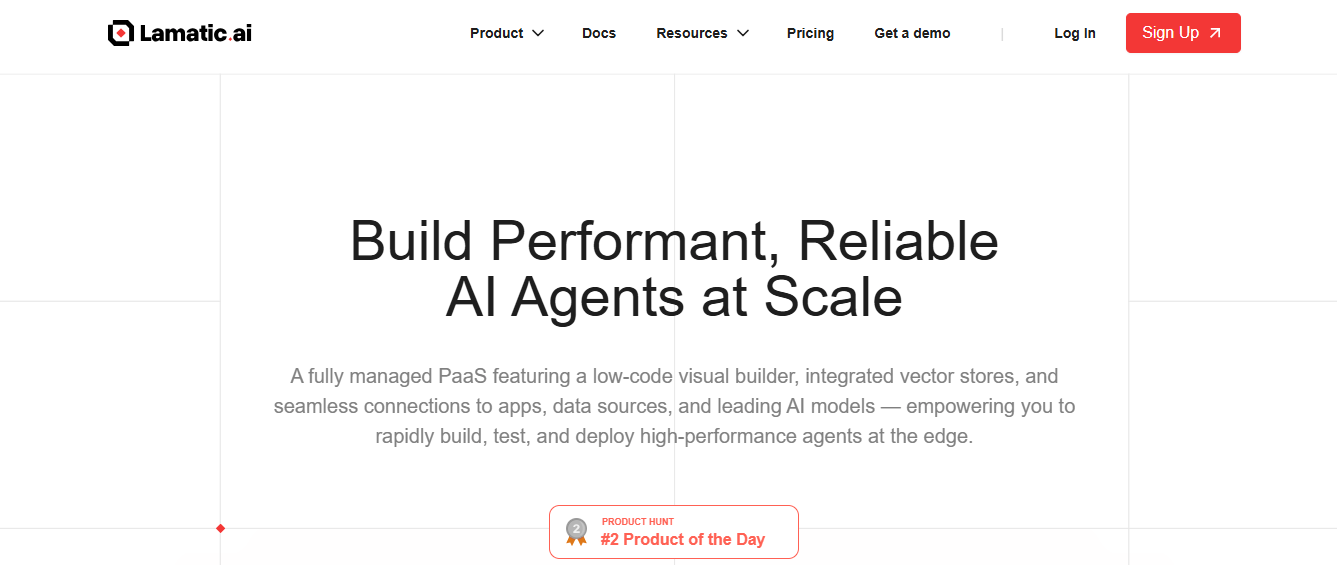Click the Build Performant, Reliable headline line
The image size is (1337, 565).
[x=674, y=241]
